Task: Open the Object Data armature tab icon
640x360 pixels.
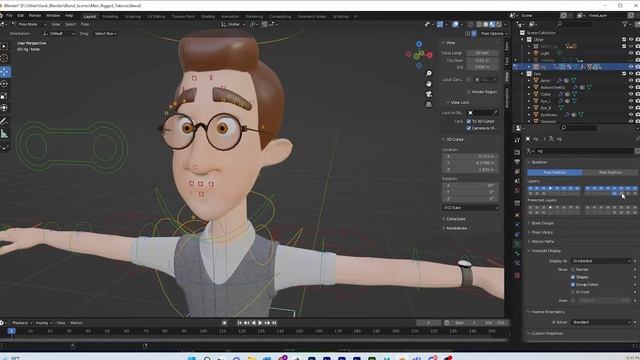Action: click(x=517, y=244)
